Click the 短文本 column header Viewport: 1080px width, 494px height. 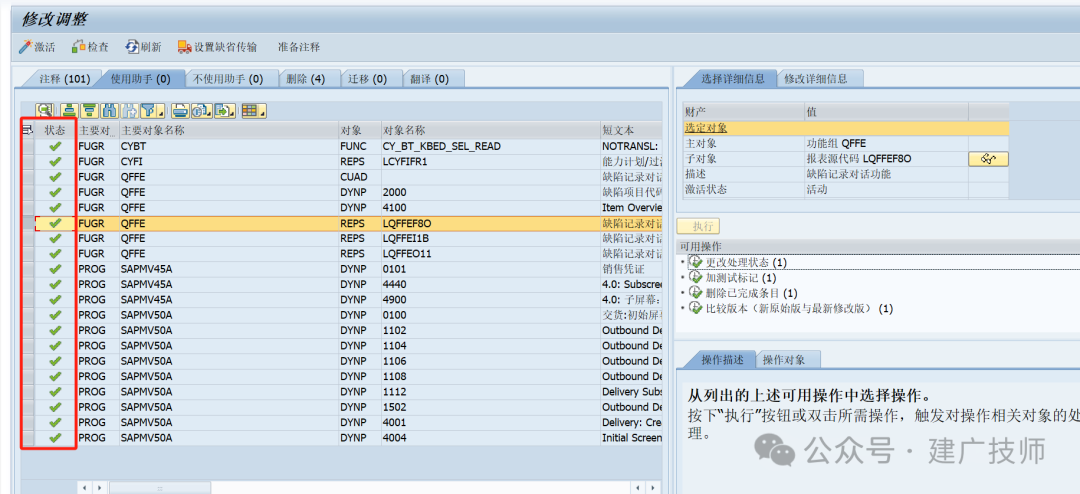coord(631,130)
